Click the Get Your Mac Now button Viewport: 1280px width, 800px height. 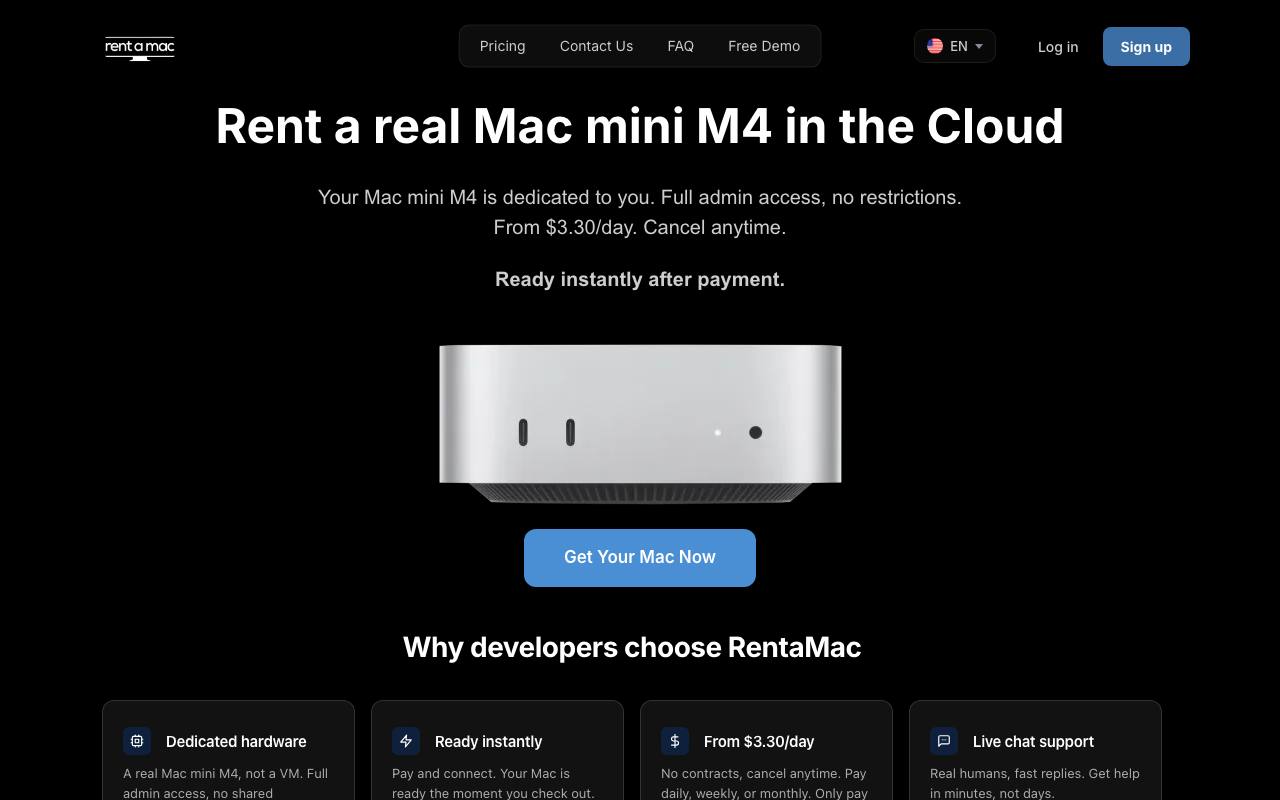[640, 558]
